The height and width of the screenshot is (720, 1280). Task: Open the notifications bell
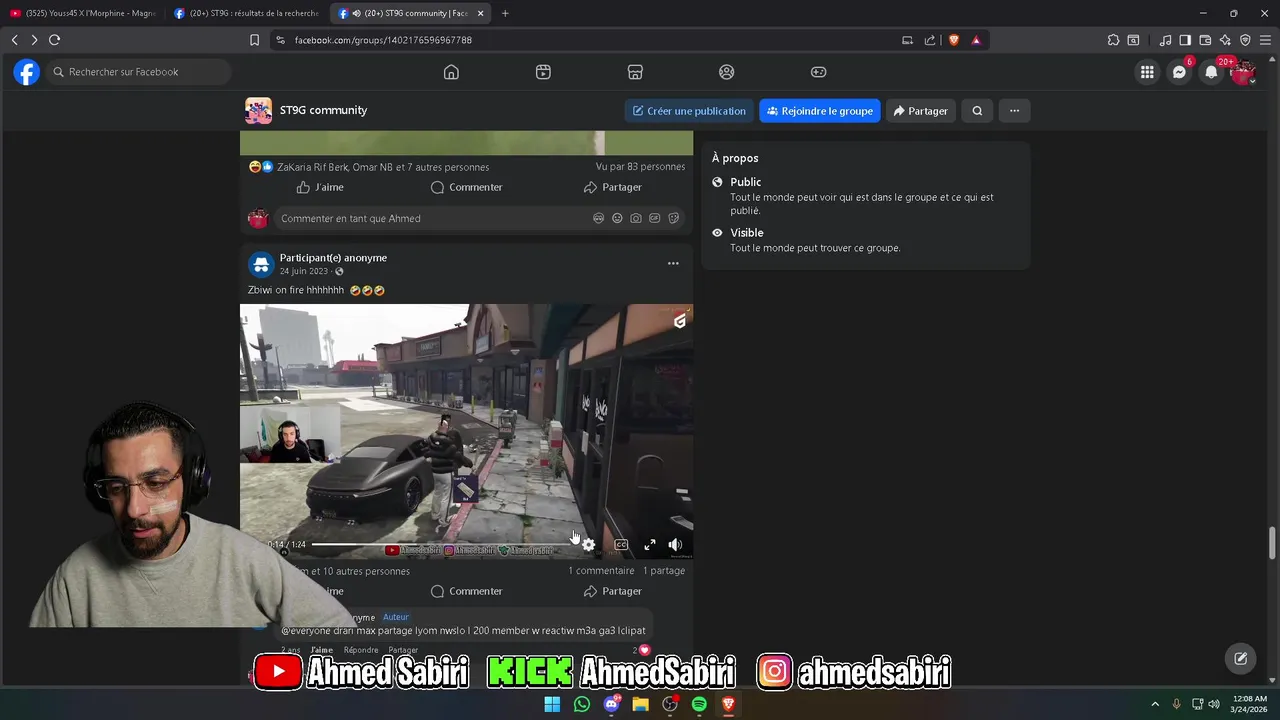point(1211,72)
